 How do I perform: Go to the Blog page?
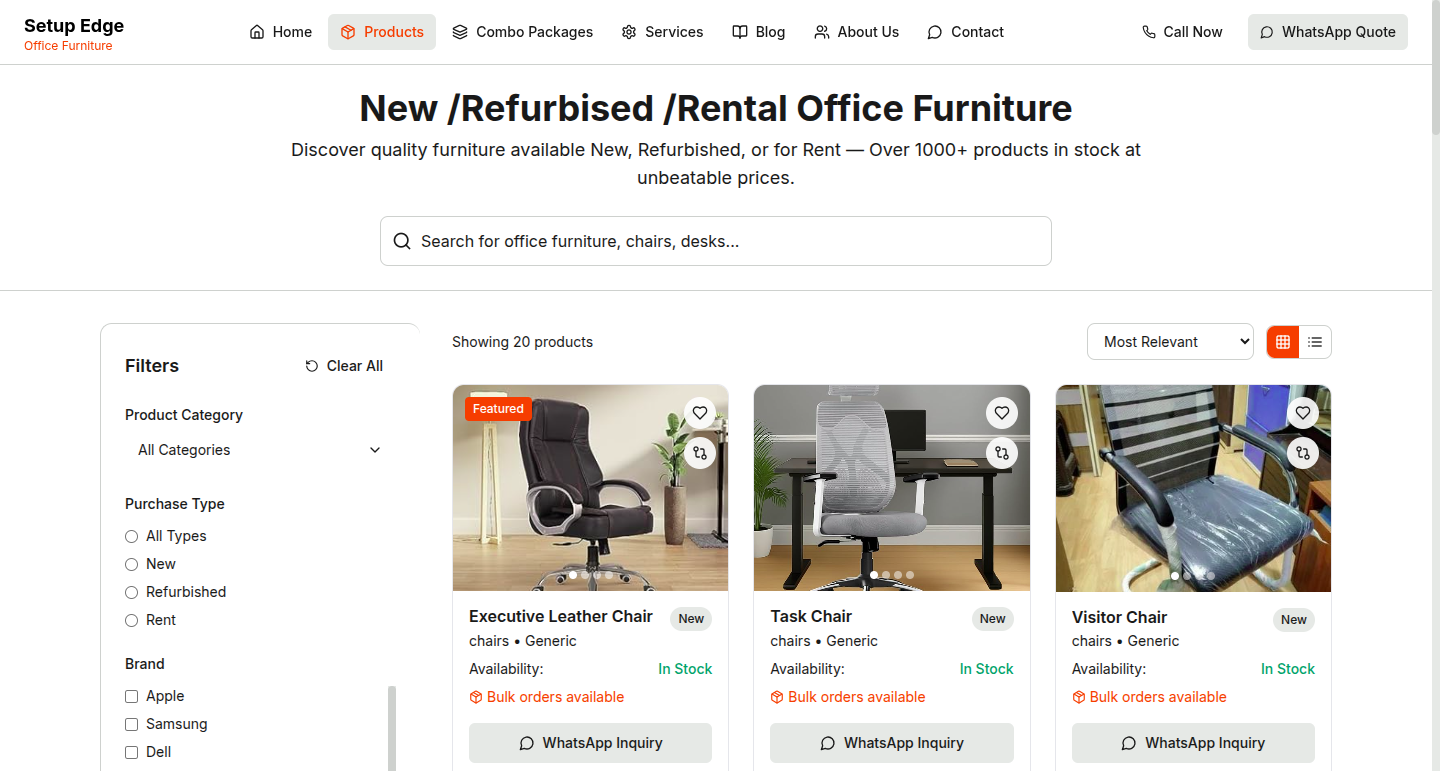tap(758, 32)
